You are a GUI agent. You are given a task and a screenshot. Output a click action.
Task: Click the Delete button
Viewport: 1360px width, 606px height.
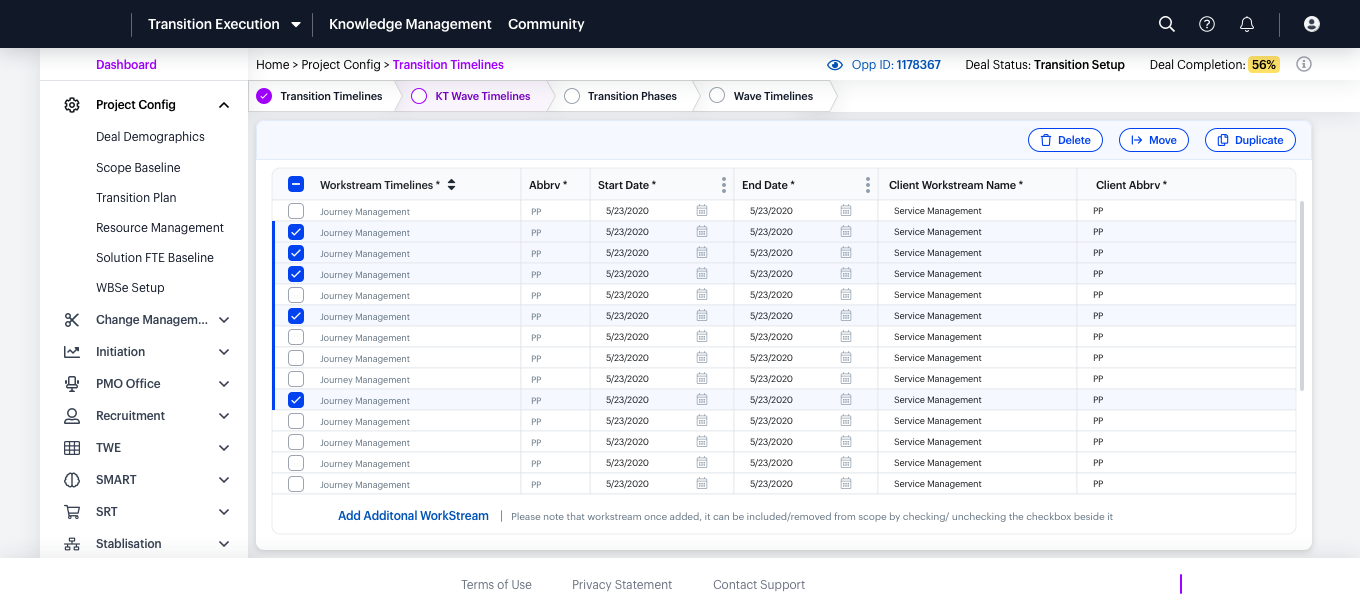click(1065, 140)
